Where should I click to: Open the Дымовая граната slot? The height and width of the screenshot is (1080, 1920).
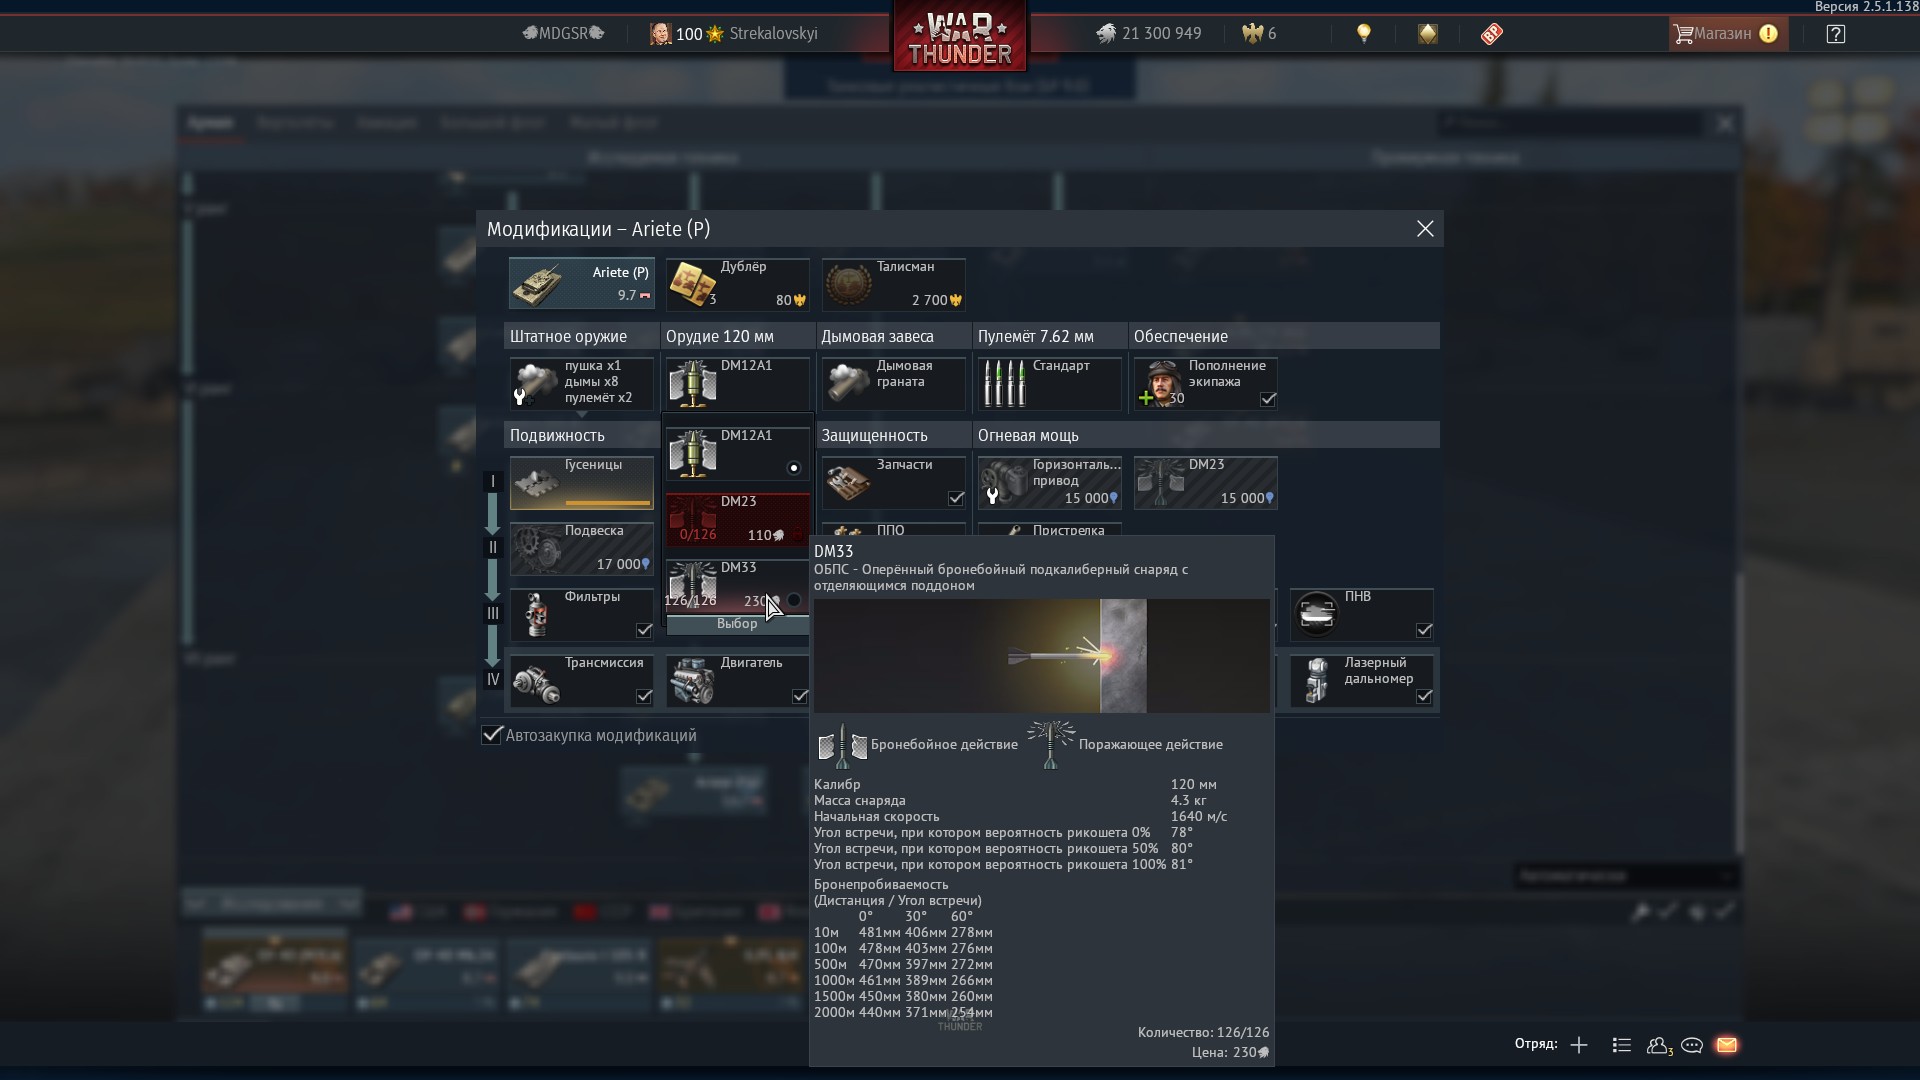(x=894, y=383)
